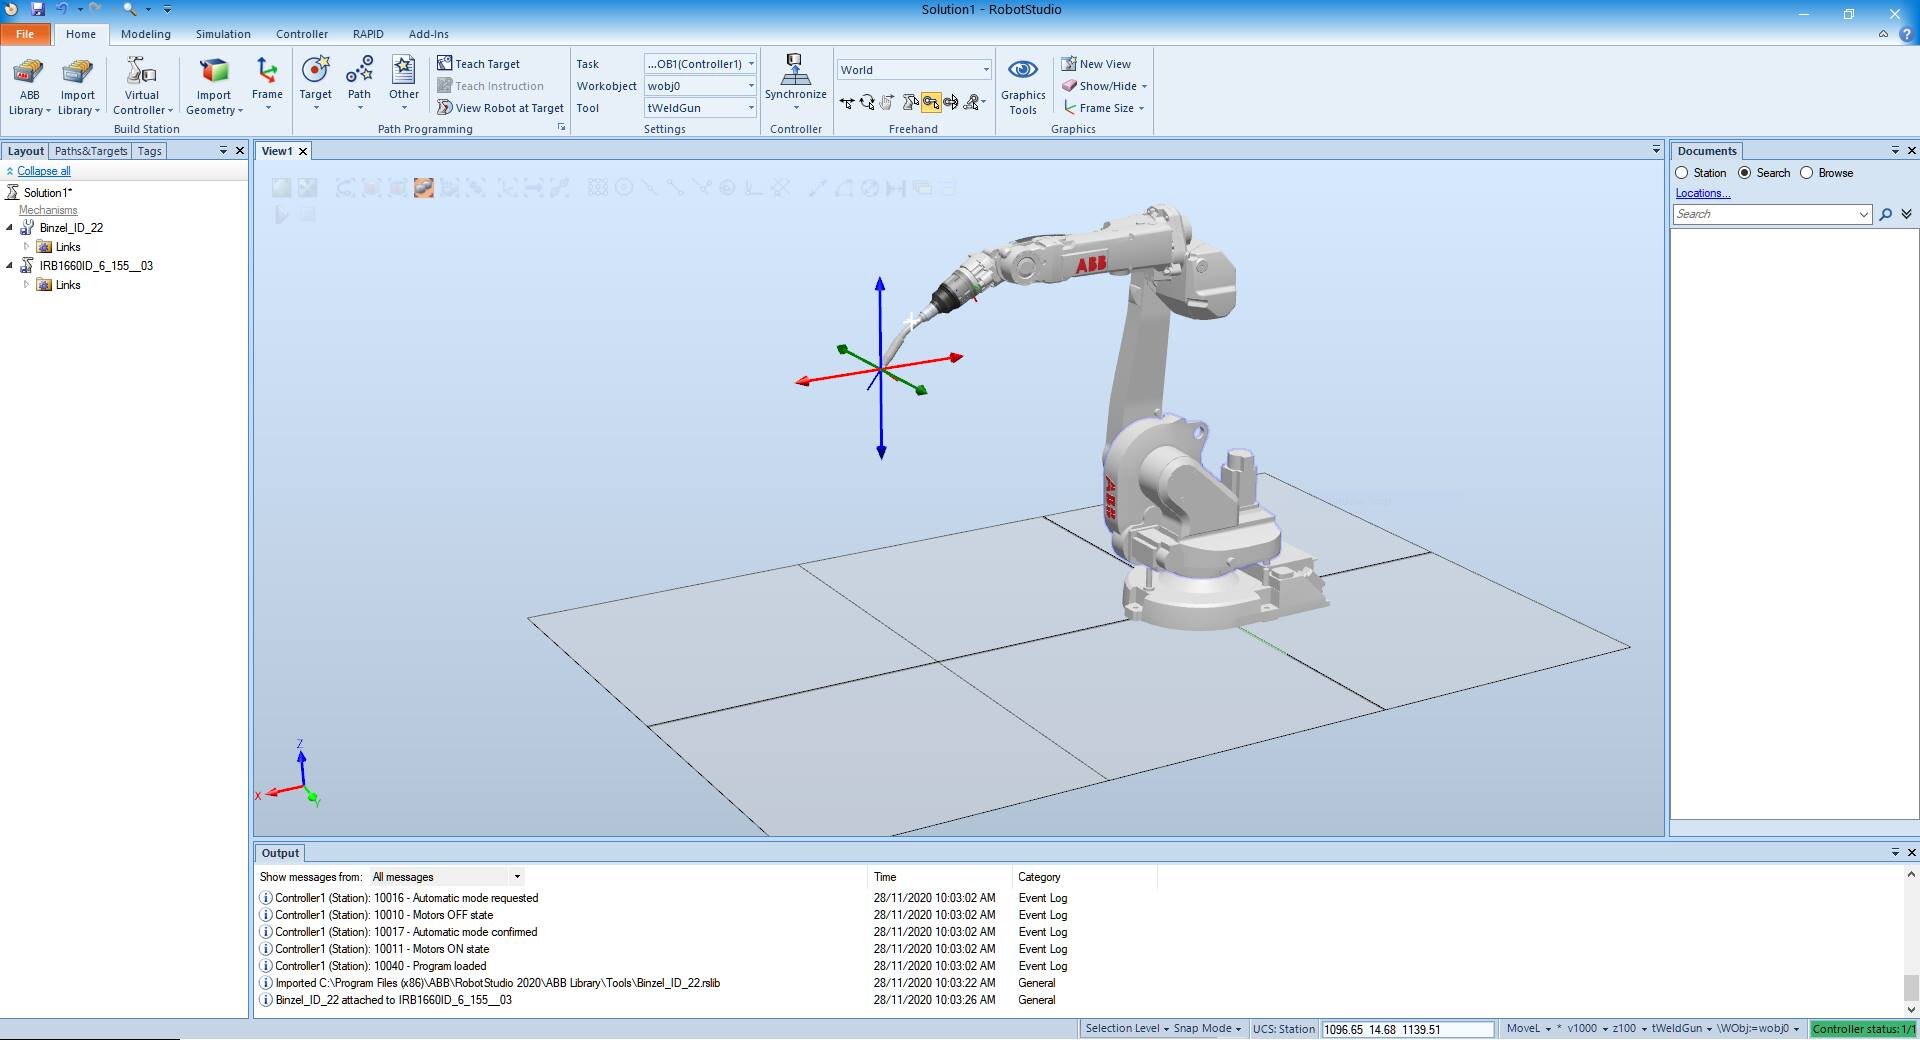Collapse the ribbon with the caret icon
Screen dimensions: 1920x1040
click(1883, 34)
